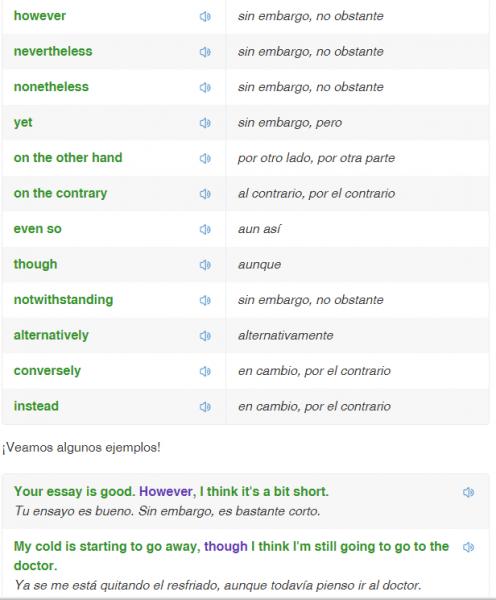Play audio for "however"

205,16
